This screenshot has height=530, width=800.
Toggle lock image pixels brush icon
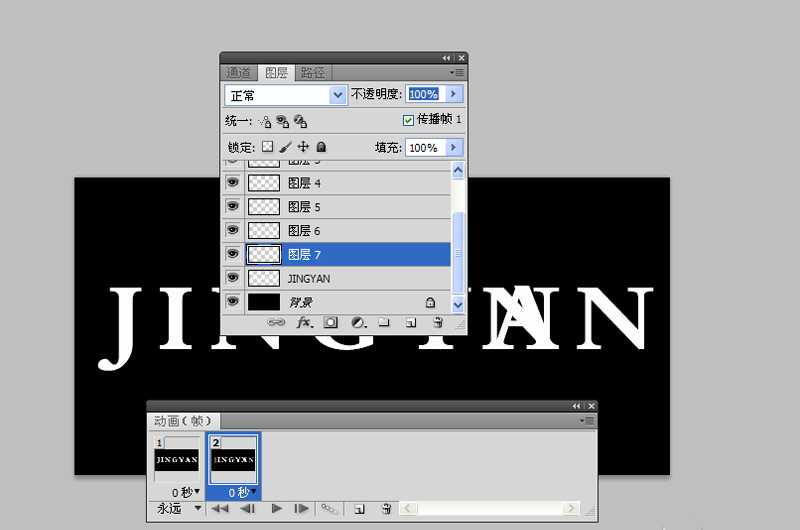285,147
